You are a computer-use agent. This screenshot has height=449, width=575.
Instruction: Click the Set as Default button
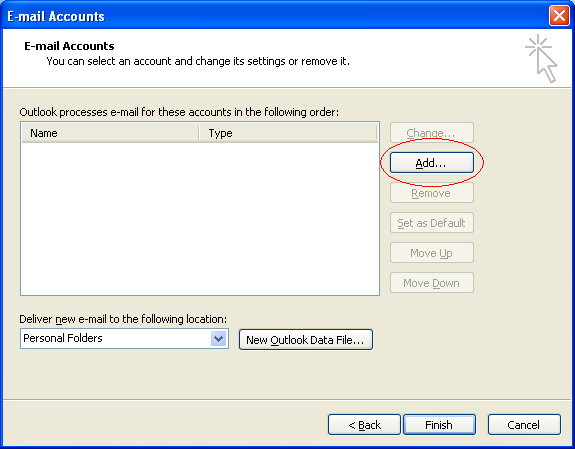point(432,223)
